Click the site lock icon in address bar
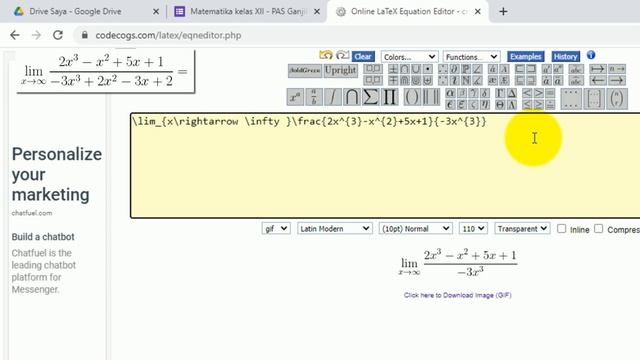 84,35
